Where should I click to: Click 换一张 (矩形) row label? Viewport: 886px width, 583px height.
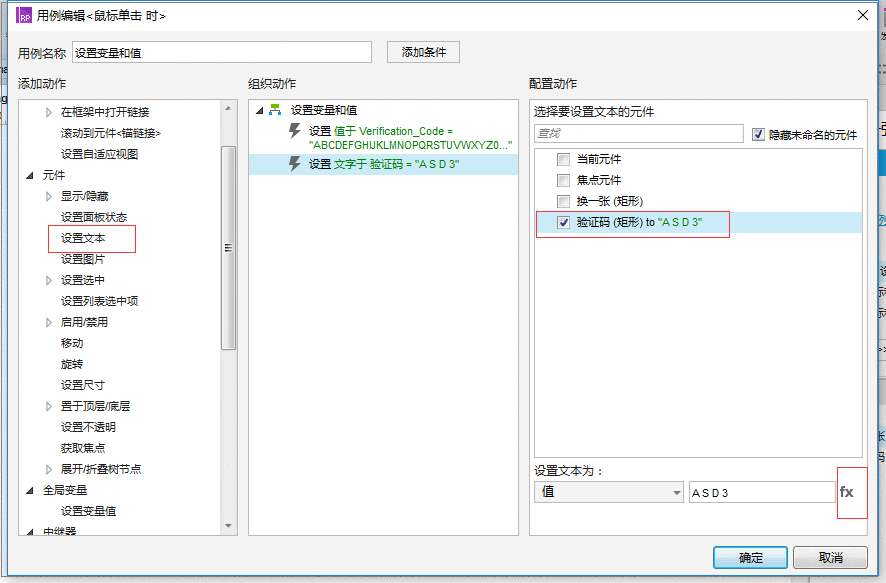(610, 201)
